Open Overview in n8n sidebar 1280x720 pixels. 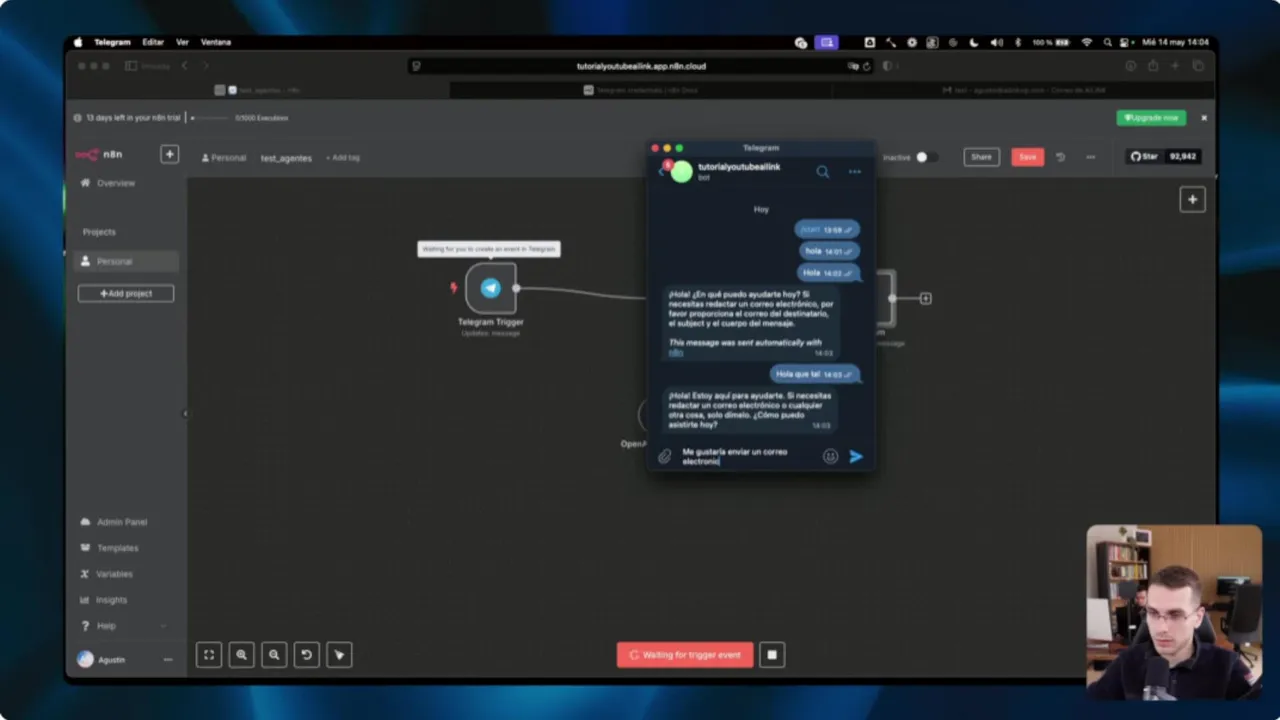tap(116, 183)
